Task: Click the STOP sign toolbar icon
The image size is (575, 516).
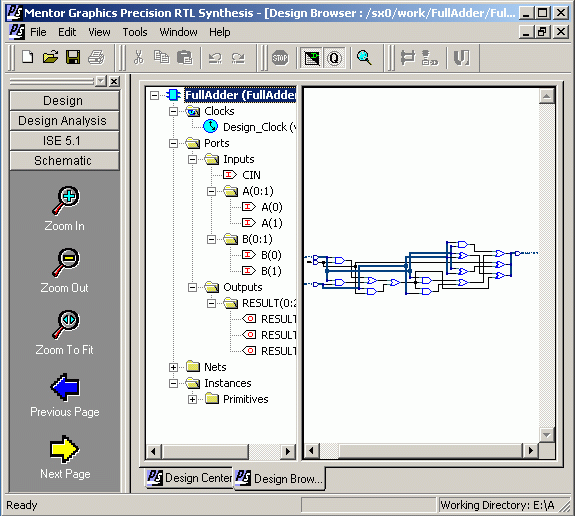Action: coord(280,58)
